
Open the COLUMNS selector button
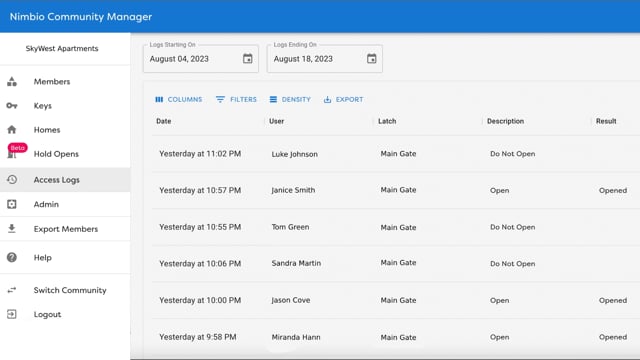point(179,100)
